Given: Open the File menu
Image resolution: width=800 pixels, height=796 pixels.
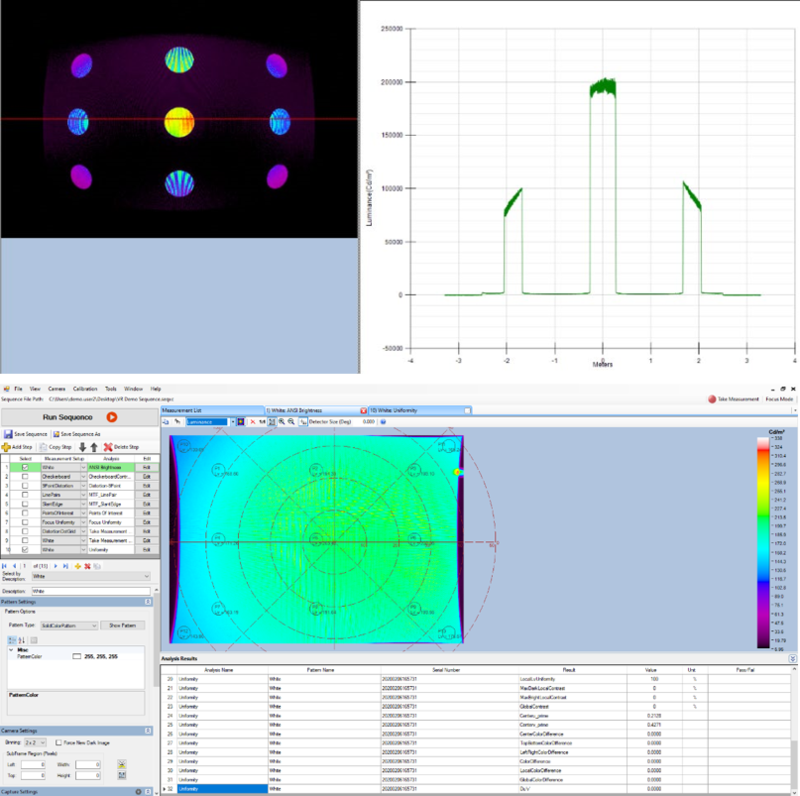Looking at the screenshot, I should click(x=18, y=389).
